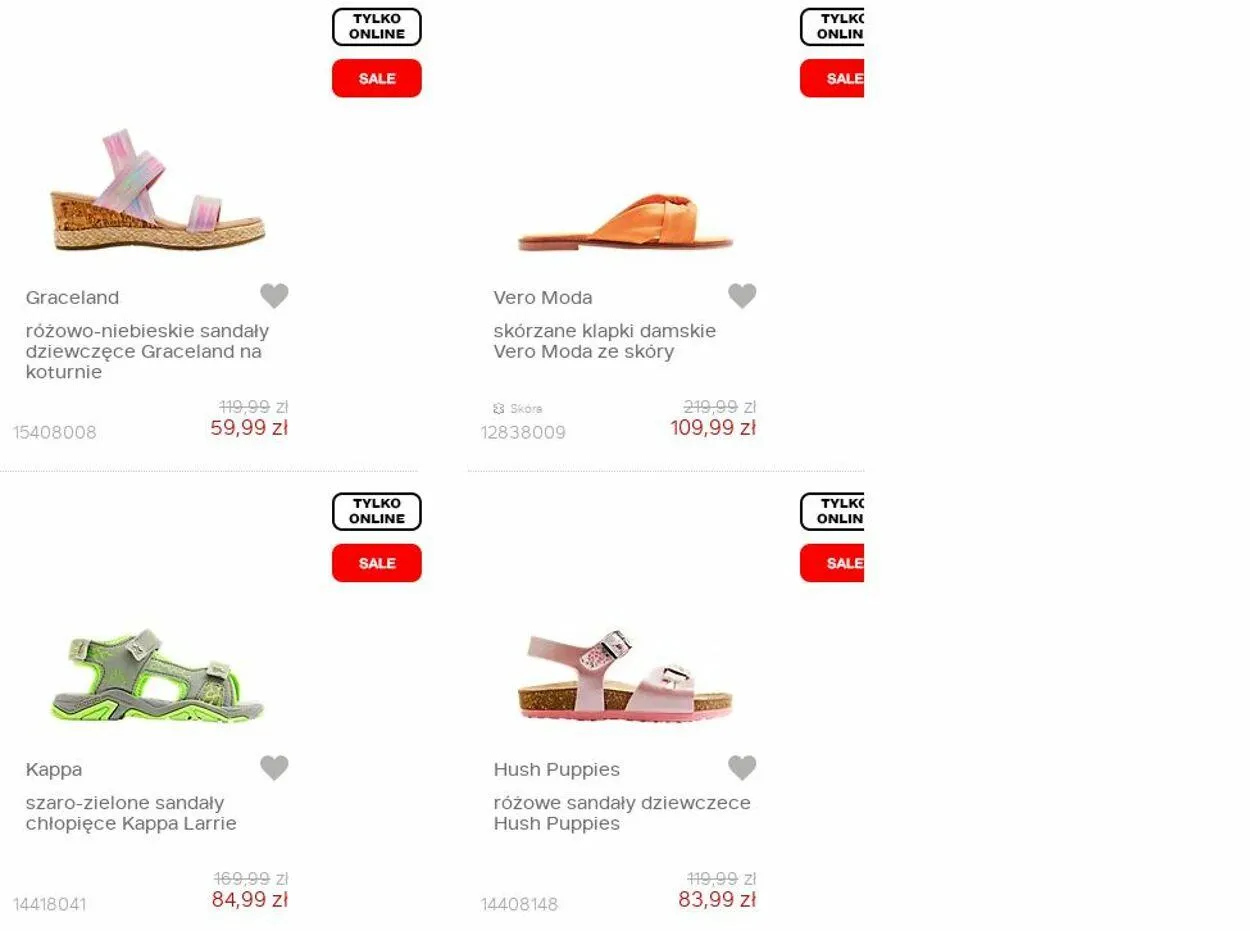Add Vero Moda slippers to wishlist heart
The image size is (1250, 931).
pyautogui.click(x=742, y=296)
